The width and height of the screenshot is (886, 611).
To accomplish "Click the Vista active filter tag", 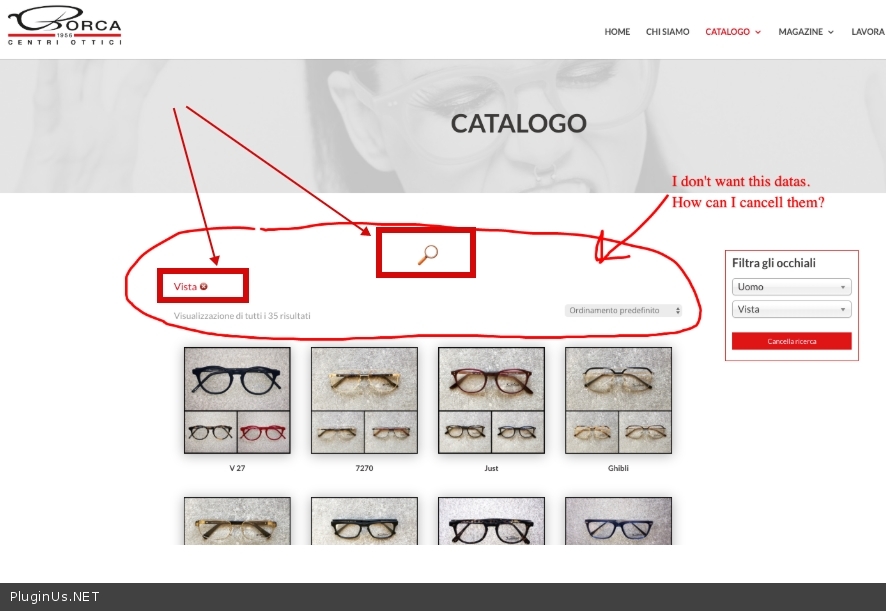I will coord(185,287).
